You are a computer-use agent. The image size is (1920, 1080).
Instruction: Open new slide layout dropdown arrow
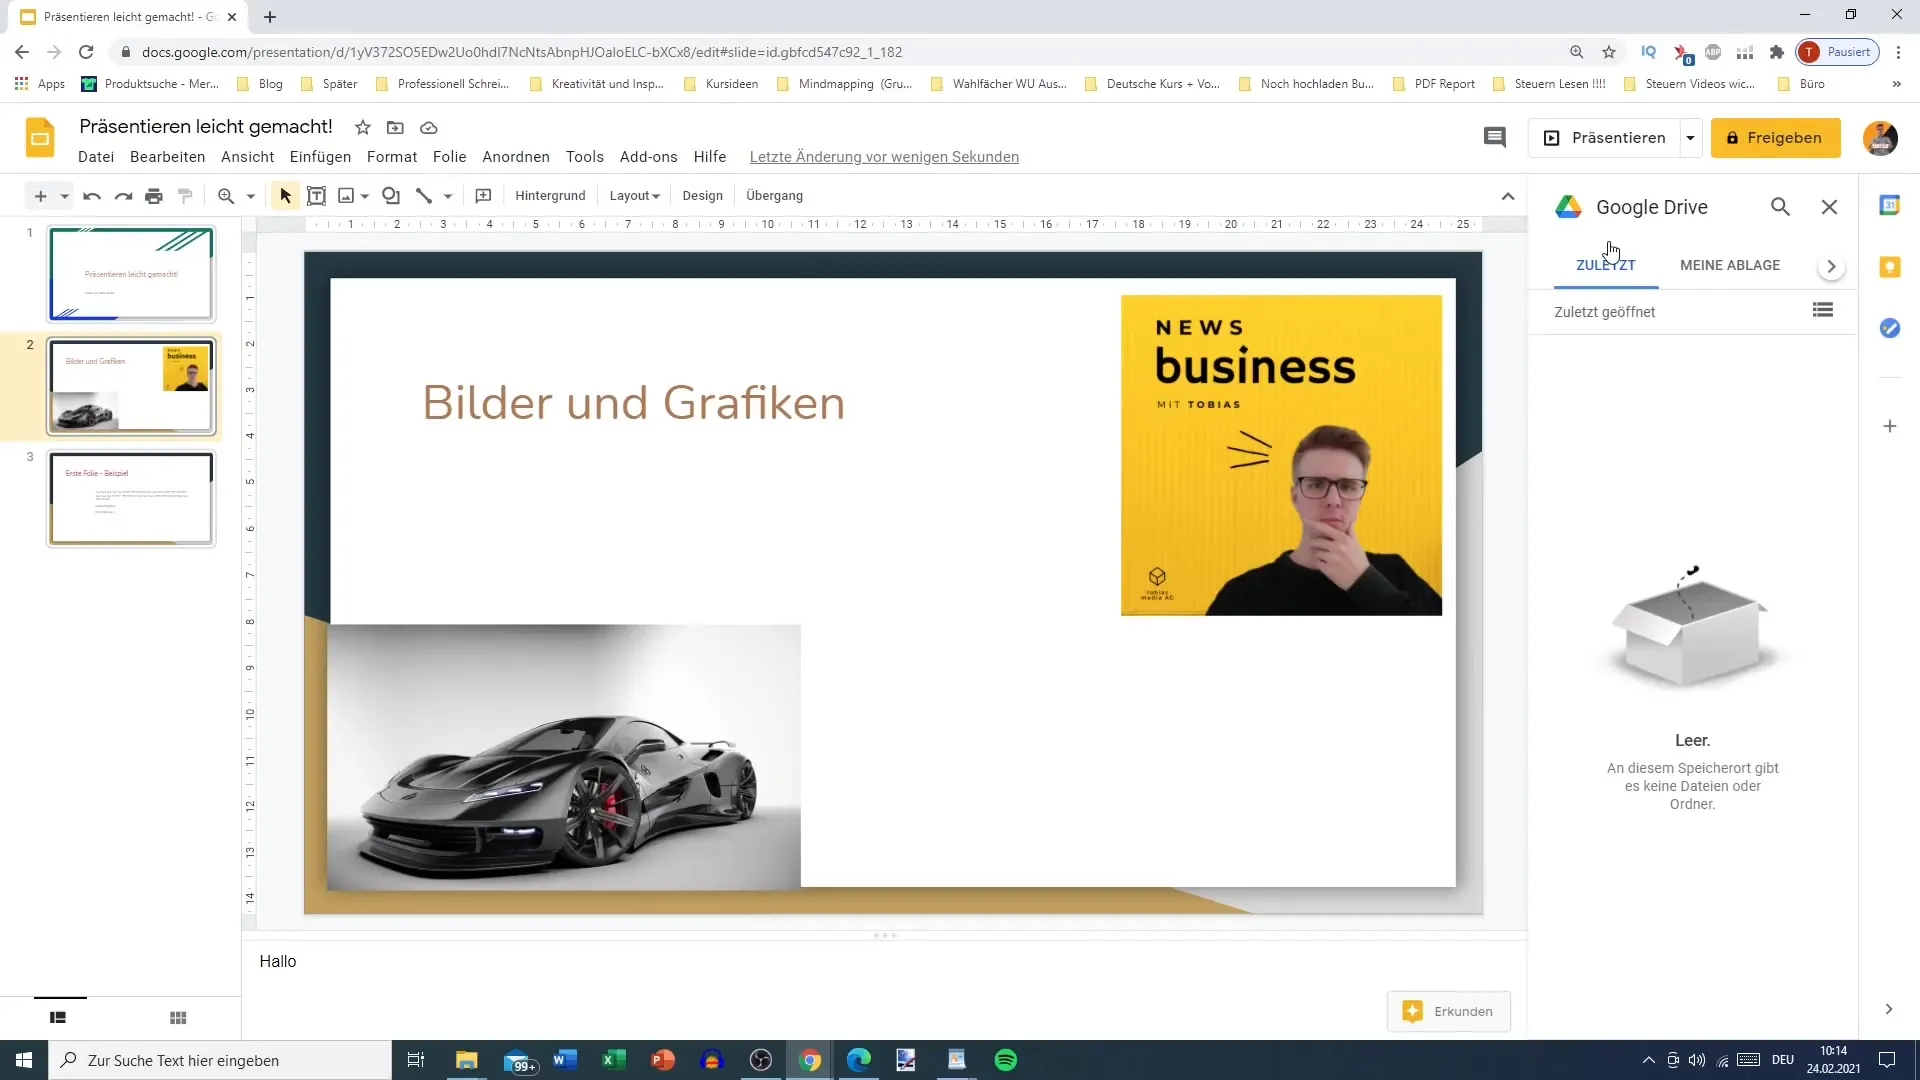tap(64, 196)
